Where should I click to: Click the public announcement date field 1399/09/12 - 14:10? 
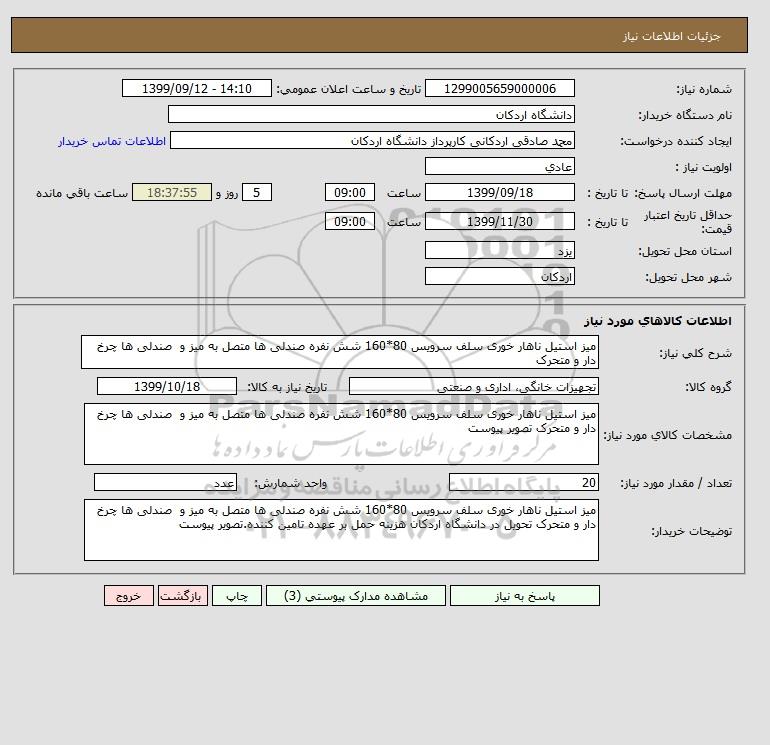[x=196, y=88]
